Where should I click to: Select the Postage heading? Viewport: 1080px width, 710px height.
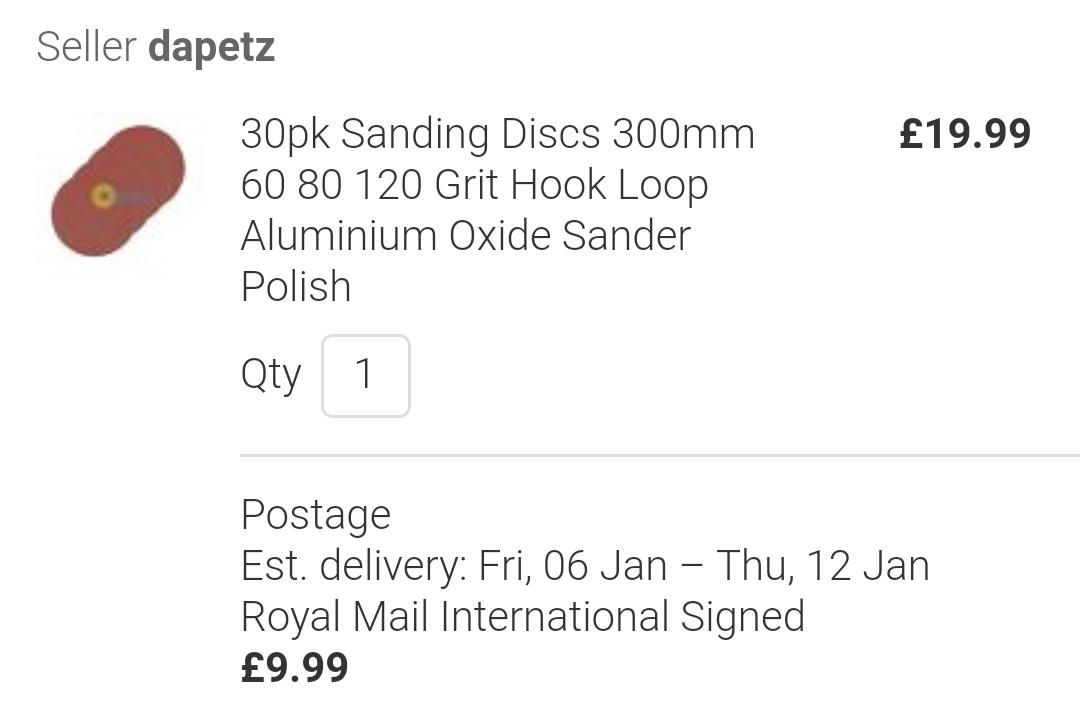tap(316, 514)
